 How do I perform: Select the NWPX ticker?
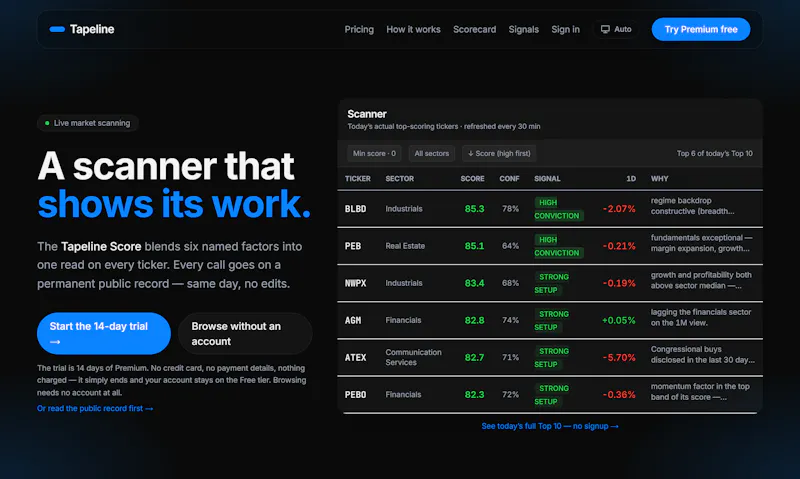coord(356,283)
